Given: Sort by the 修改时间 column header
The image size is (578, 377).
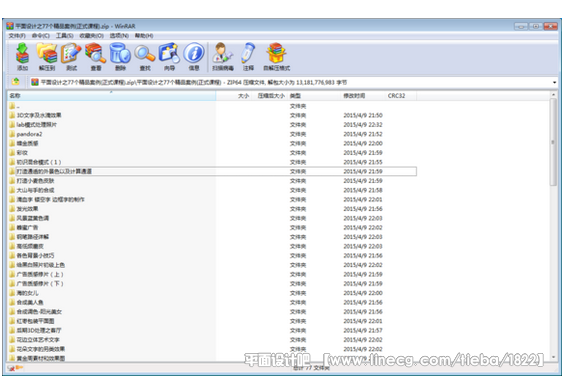Looking at the screenshot, I should 363,96.
